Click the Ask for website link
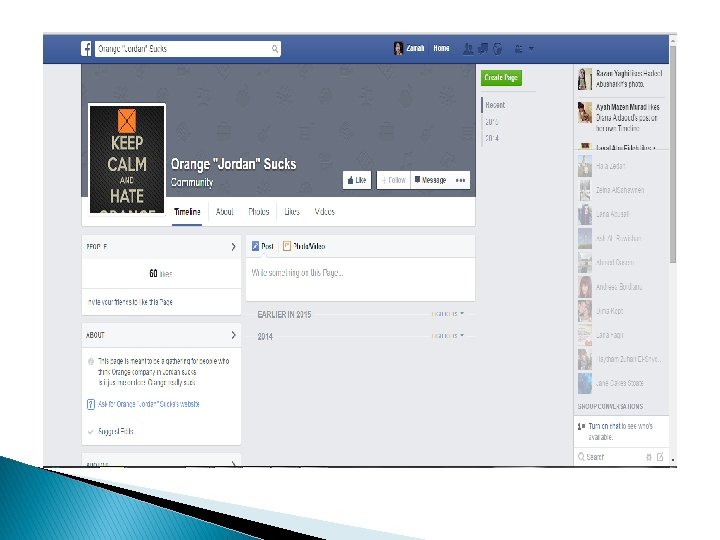This screenshot has height=540, width=720. point(149,404)
